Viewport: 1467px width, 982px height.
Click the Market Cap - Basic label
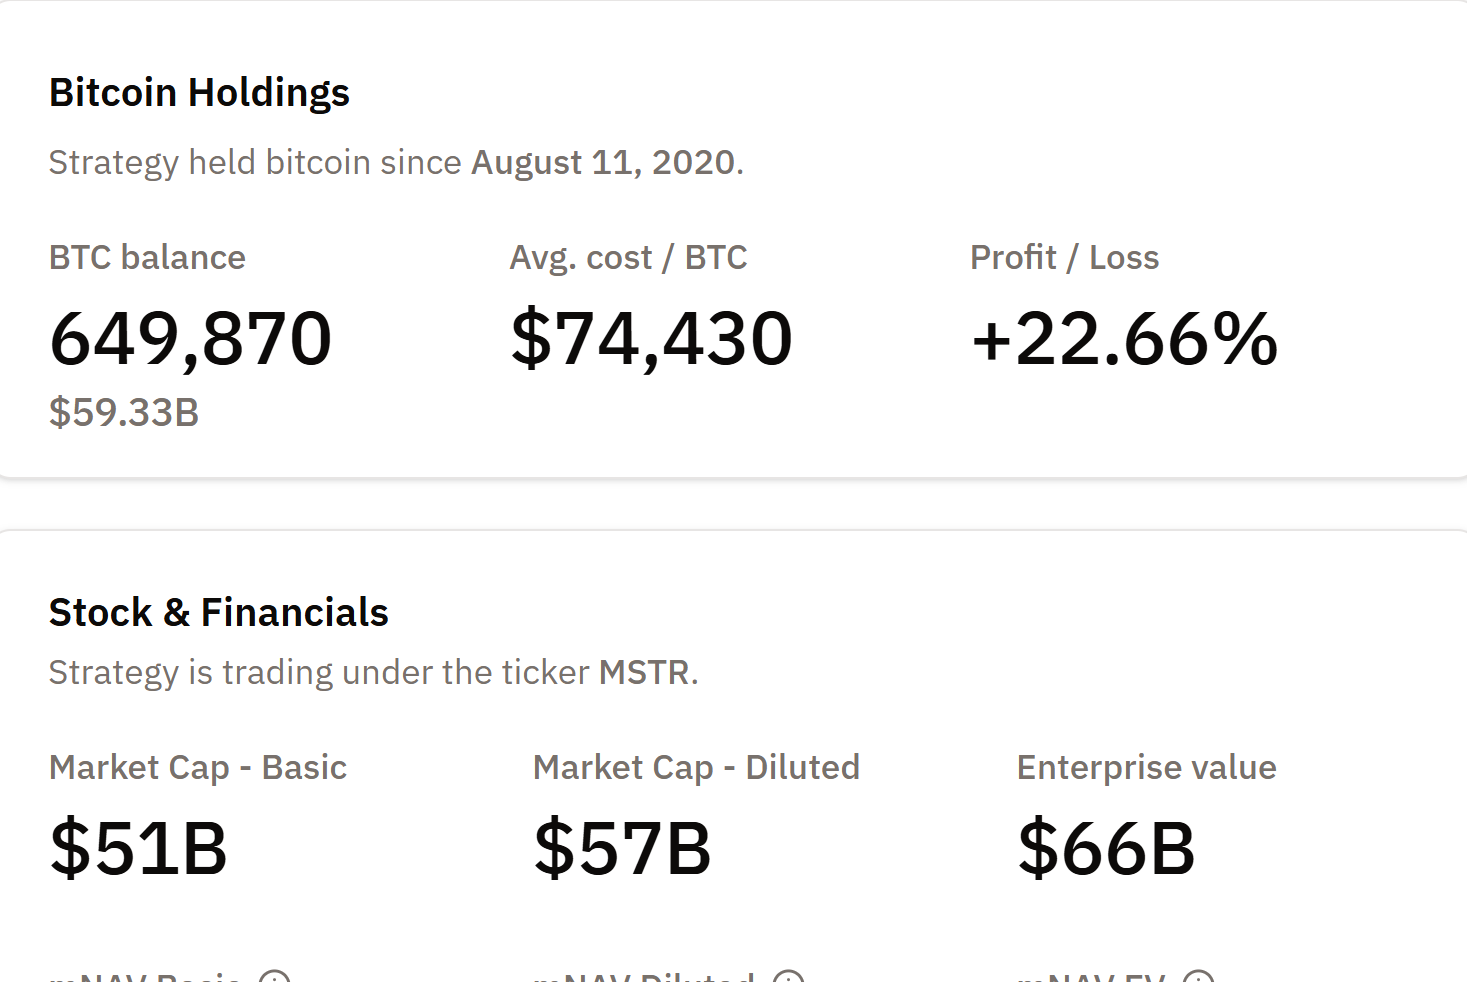[198, 767]
